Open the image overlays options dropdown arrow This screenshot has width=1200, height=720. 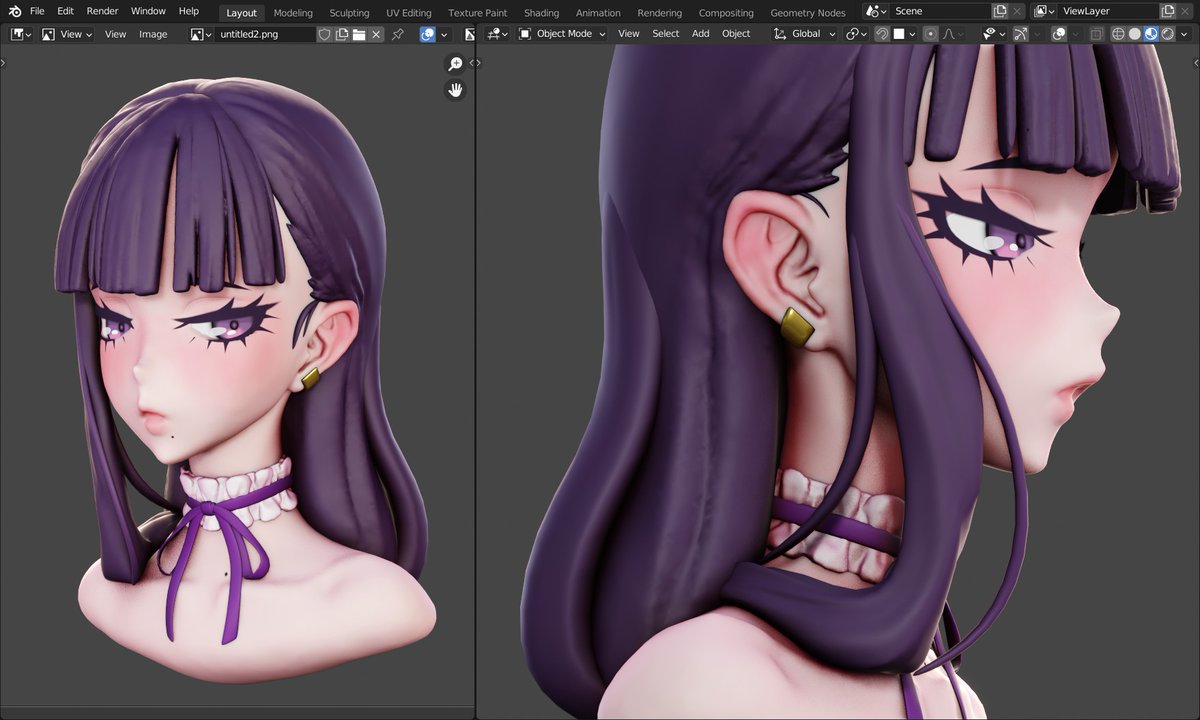[445, 34]
